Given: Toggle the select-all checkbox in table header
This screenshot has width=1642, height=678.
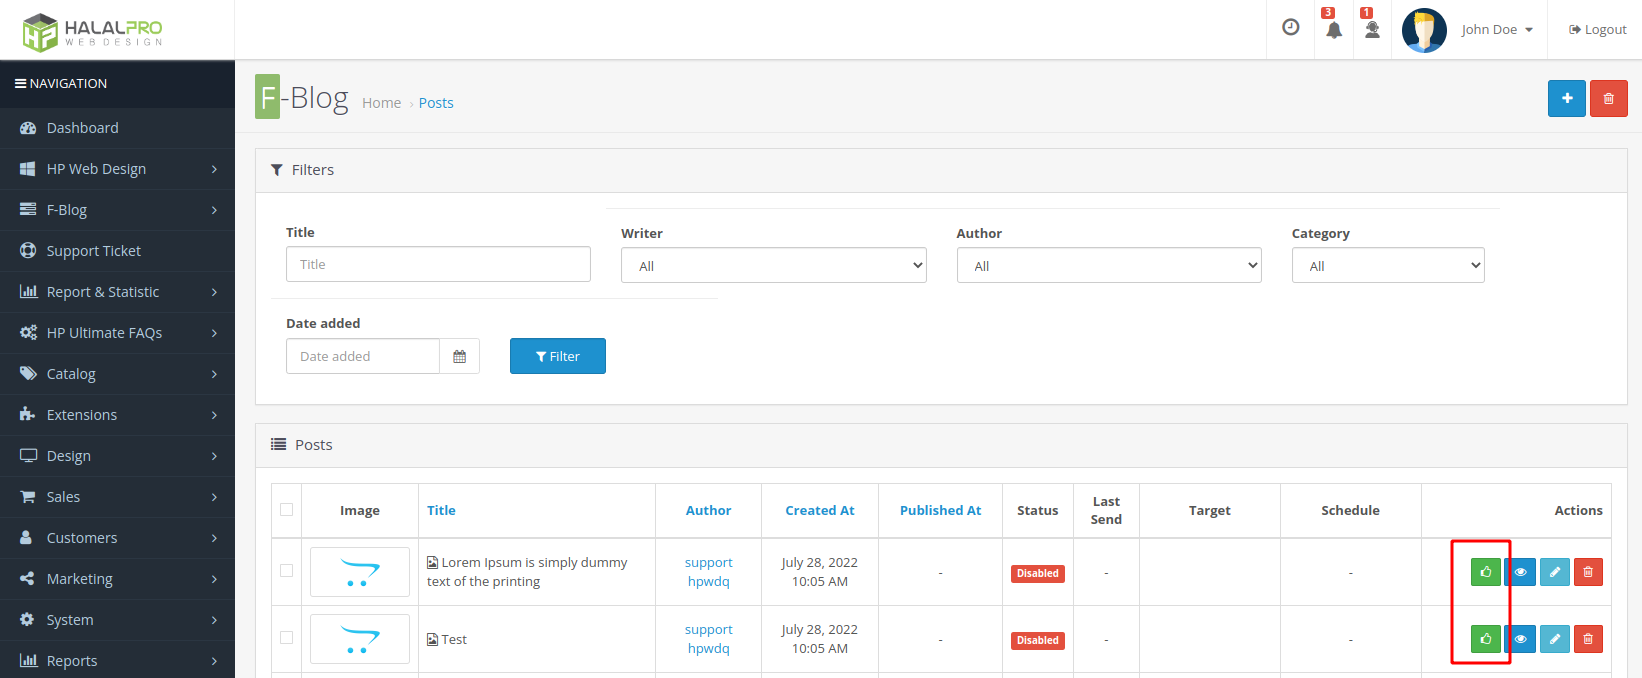Looking at the screenshot, I should coord(287,510).
